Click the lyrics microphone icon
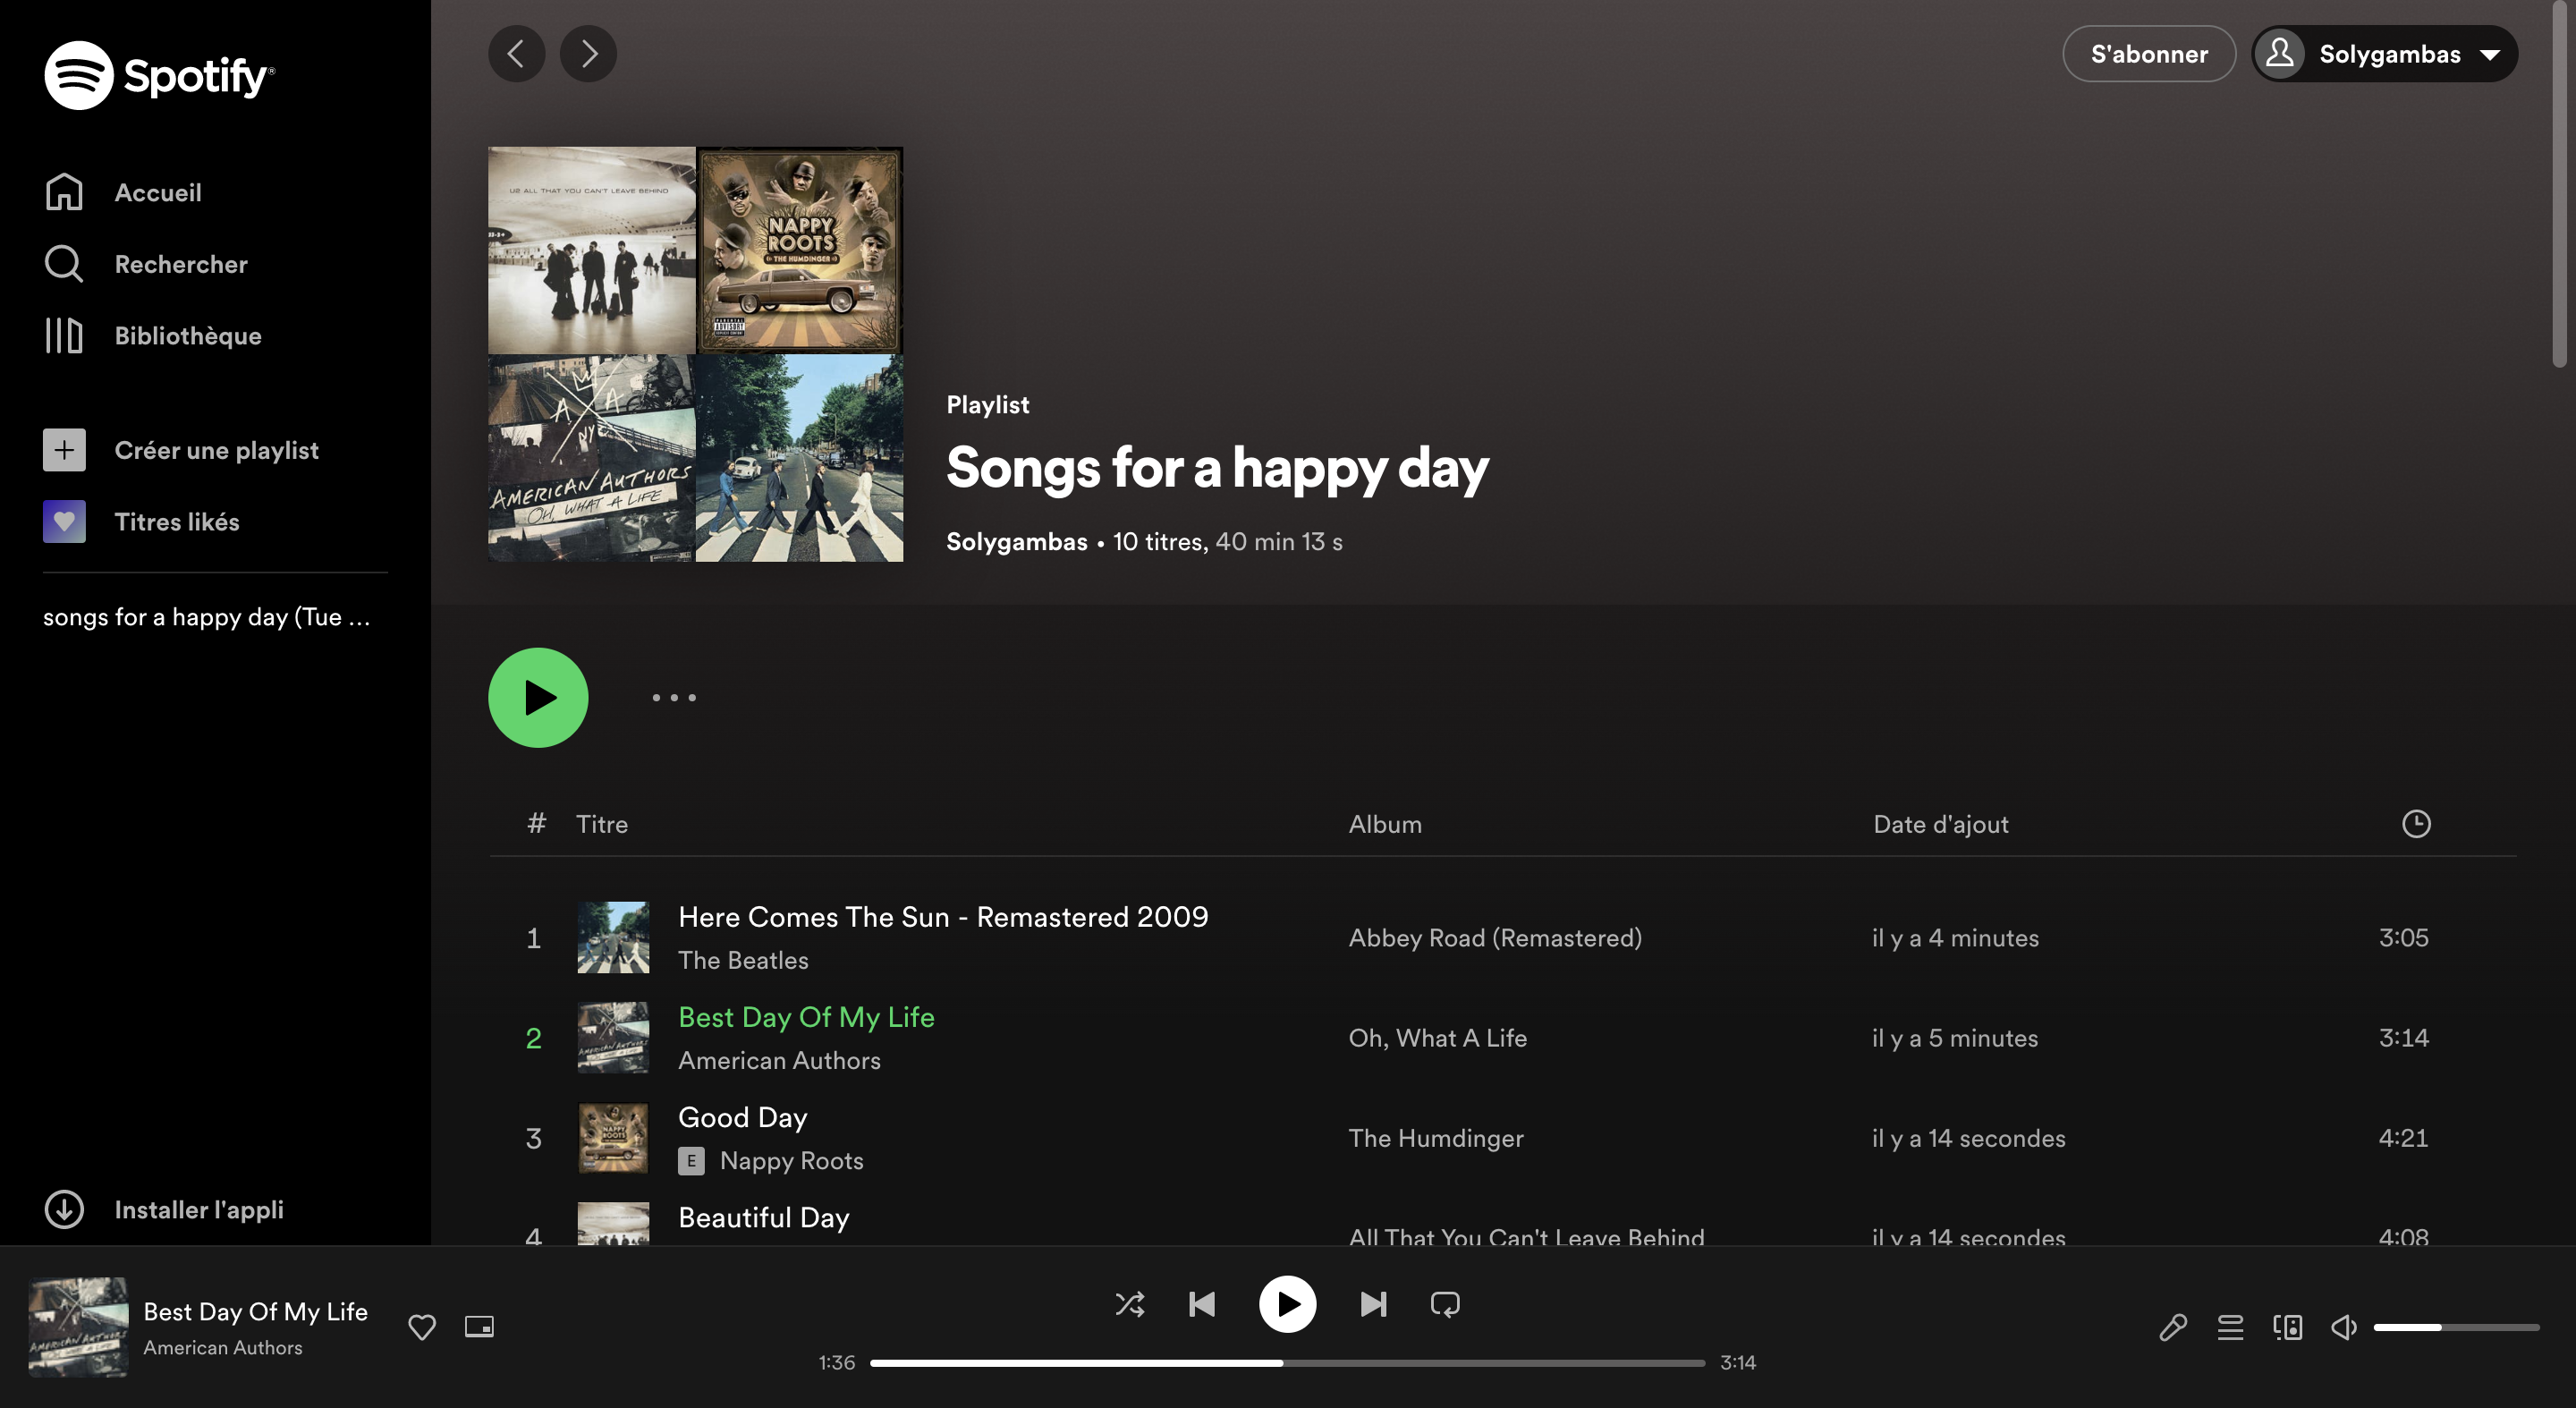2576x1408 pixels. (x=2172, y=1328)
